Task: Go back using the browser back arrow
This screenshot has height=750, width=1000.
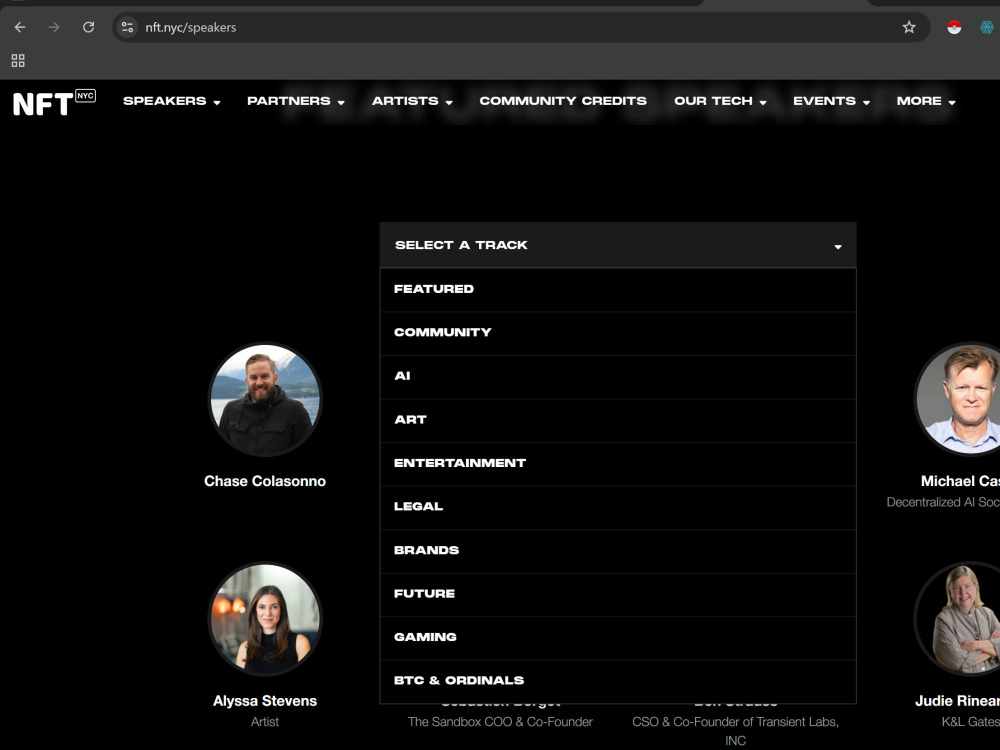Action: [x=20, y=27]
